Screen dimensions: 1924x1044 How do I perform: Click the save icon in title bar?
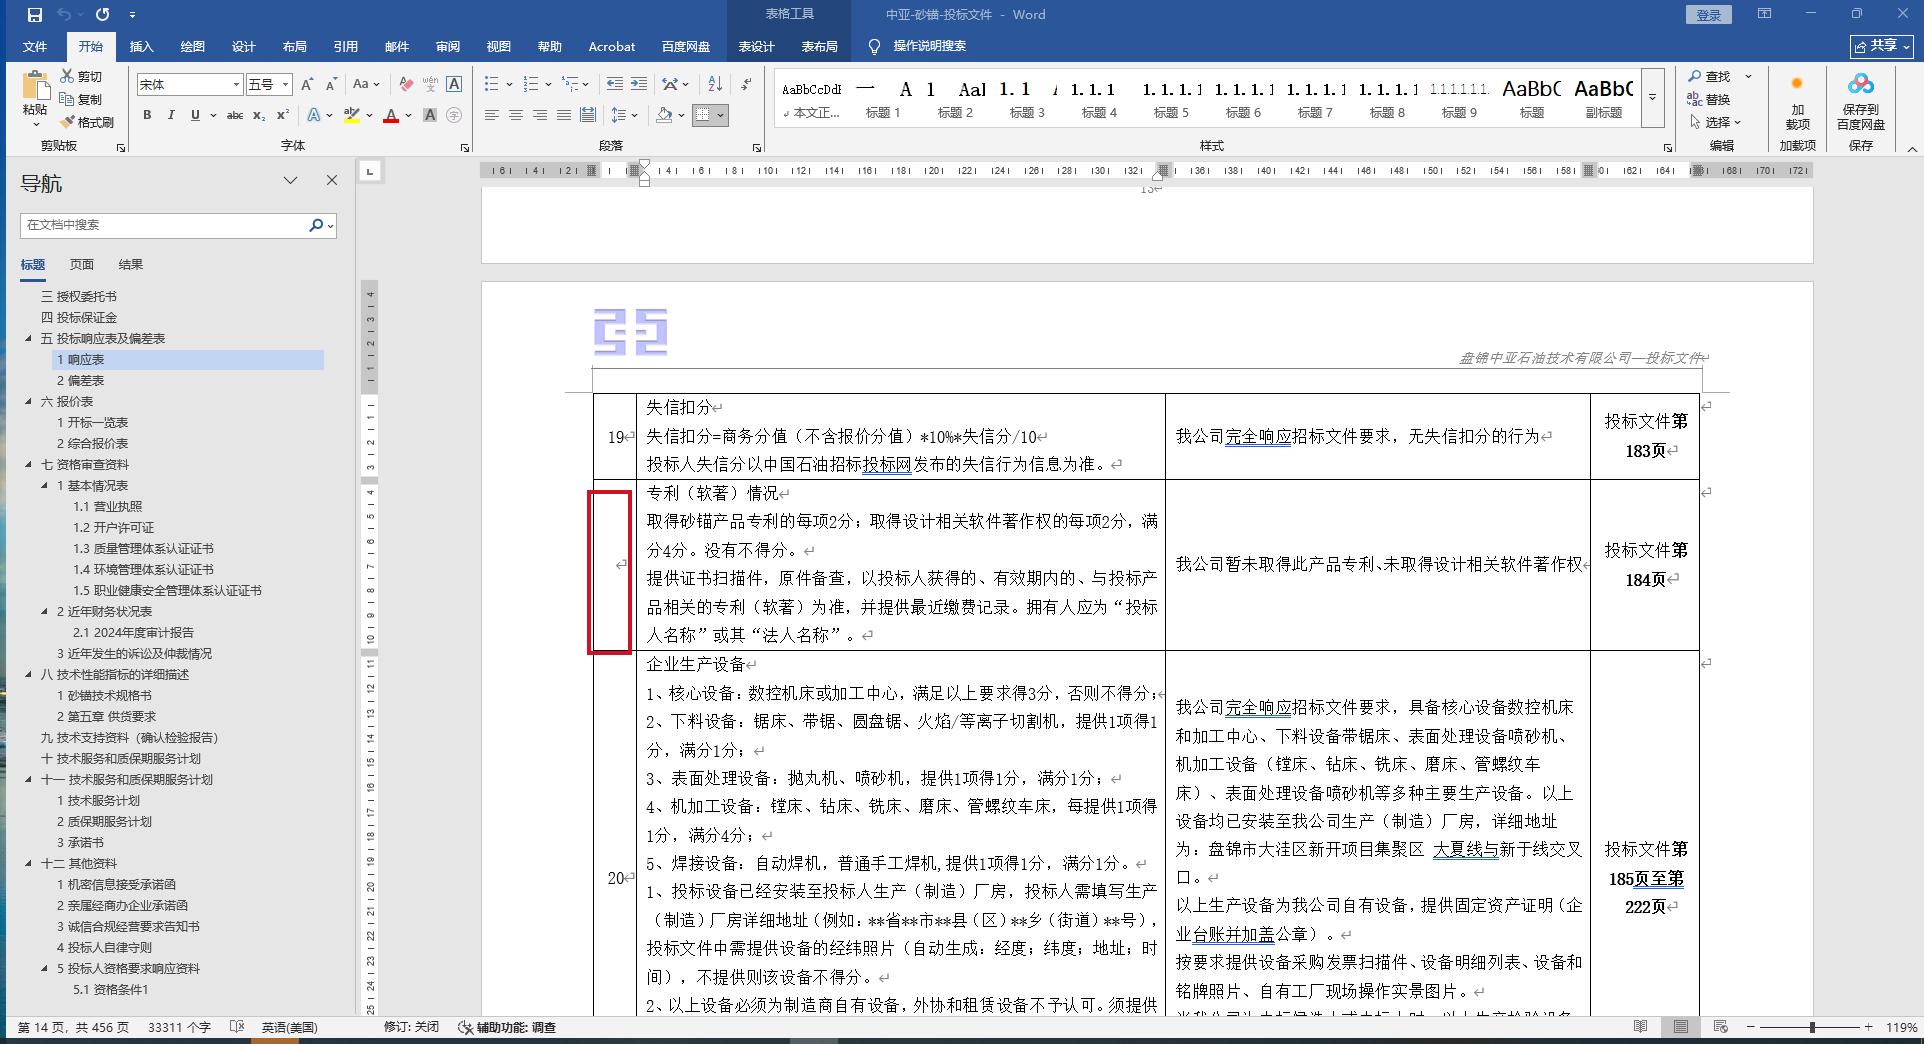pyautogui.click(x=35, y=15)
